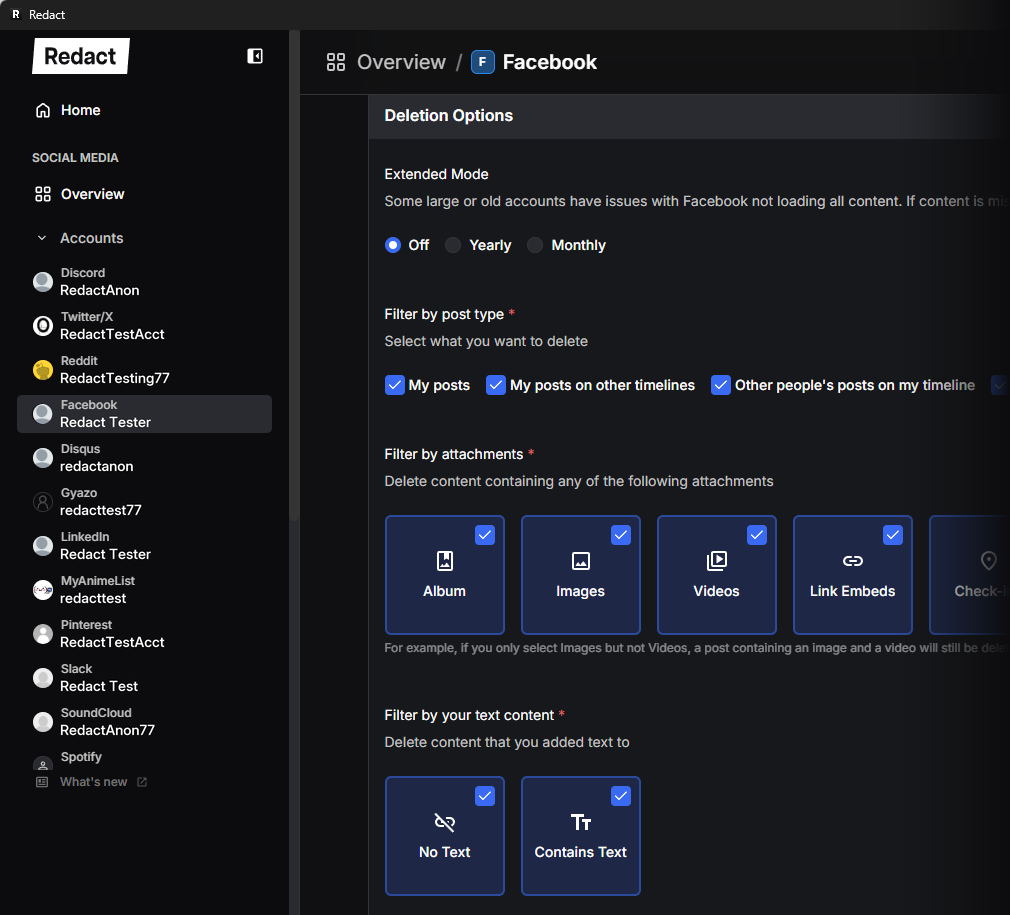The height and width of the screenshot is (915, 1010).
Task: Collapse the sidebar panel icon
Action: 255,56
